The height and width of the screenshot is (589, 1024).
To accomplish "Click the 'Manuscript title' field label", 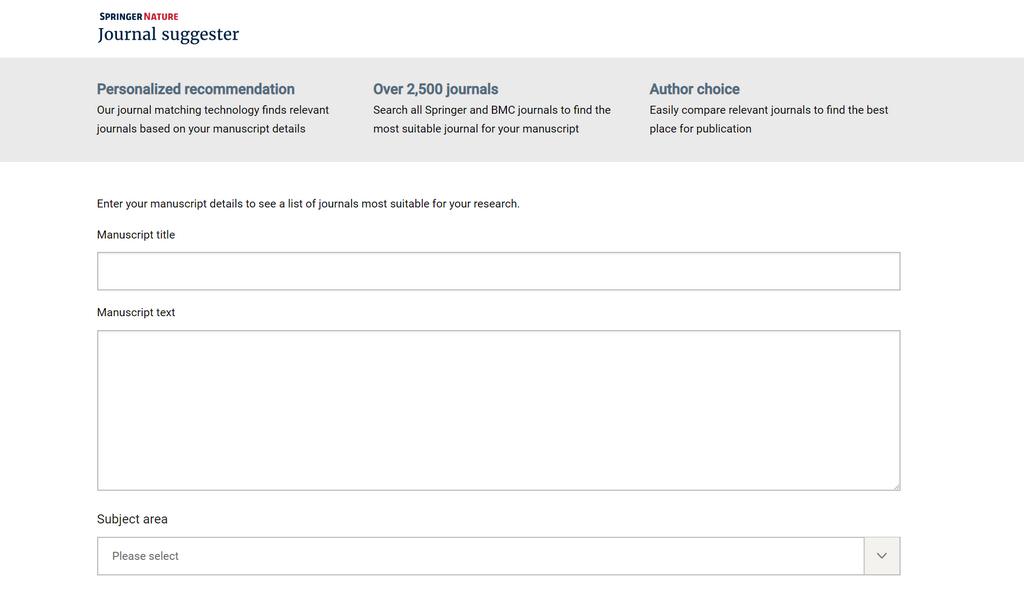I will point(136,234).
